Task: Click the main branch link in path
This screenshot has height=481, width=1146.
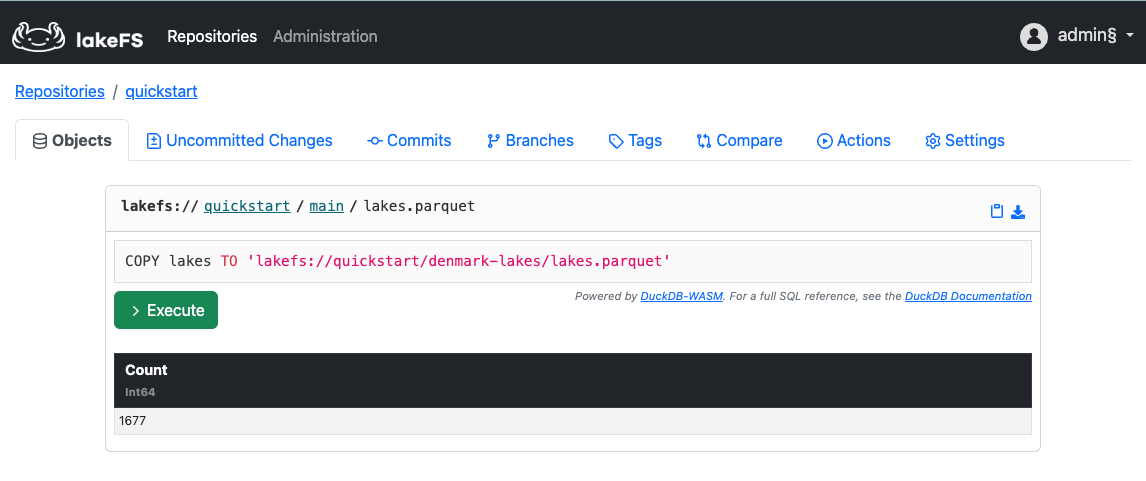Action: pyautogui.click(x=326, y=207)
